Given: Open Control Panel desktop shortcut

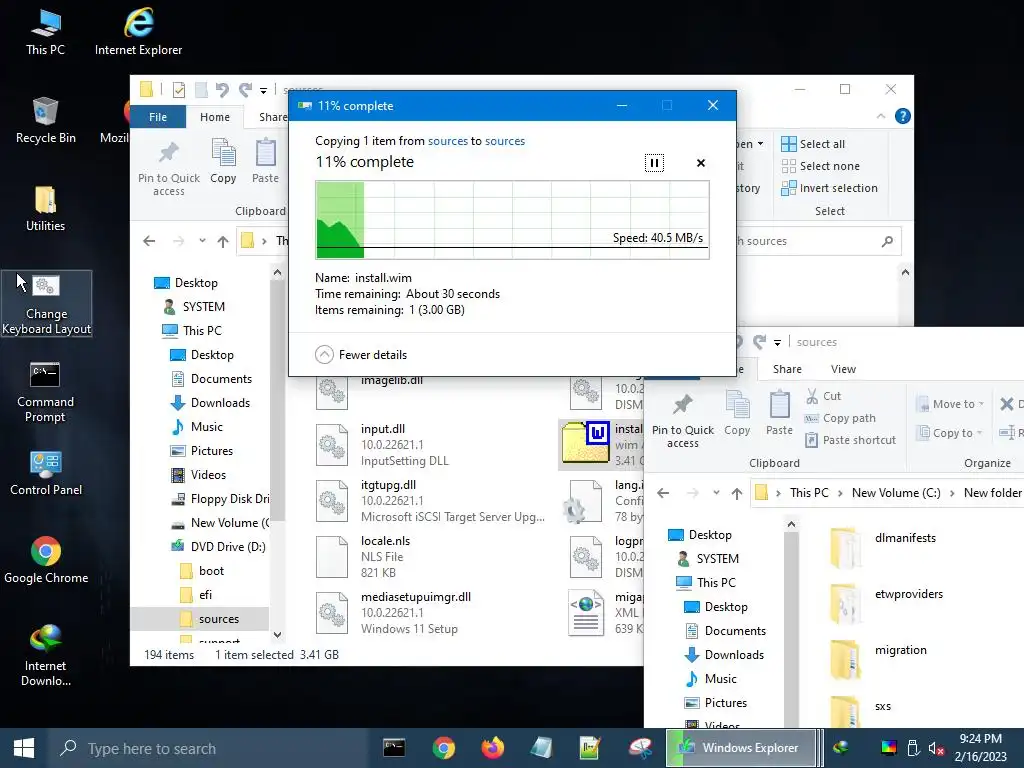Looking at the screenshot, I should coord(46,473).
